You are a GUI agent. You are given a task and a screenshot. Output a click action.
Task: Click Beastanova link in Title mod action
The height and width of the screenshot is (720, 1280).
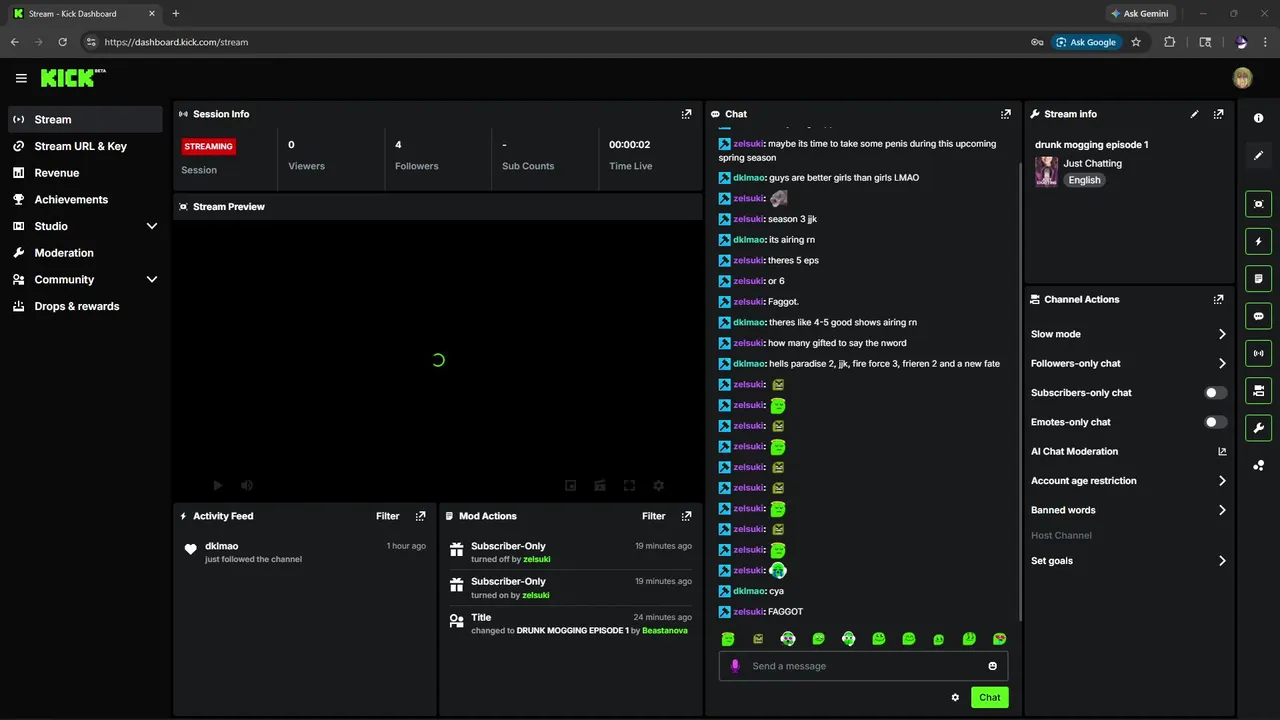[x=665, y=631]
